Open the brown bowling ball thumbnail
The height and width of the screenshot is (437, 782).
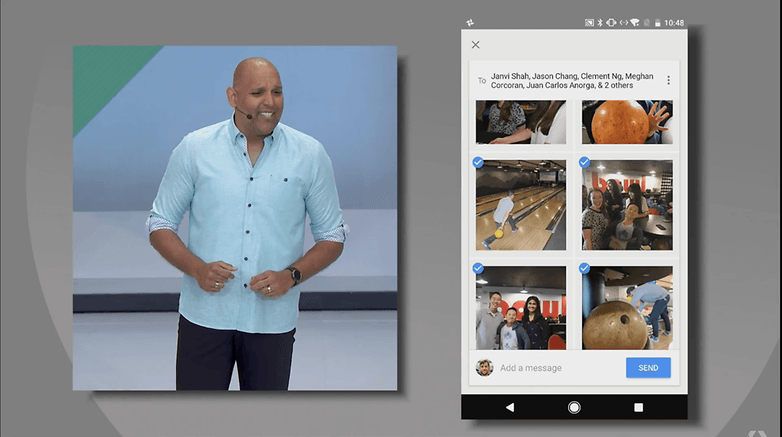click(x=627, y=308)
